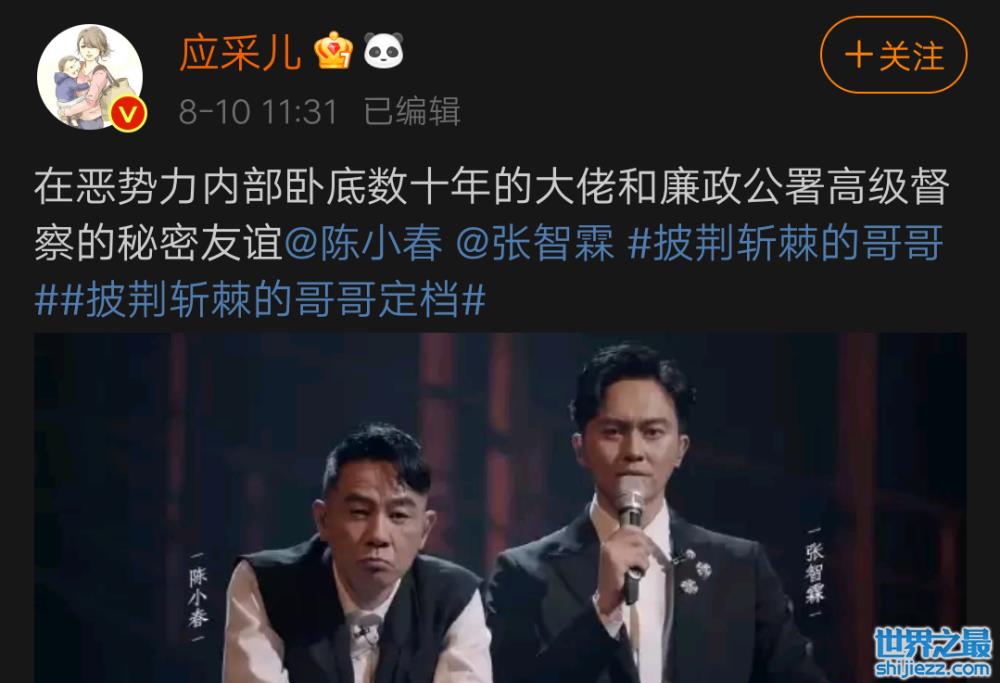Open the 应采儿 username link
This screenshot has width=1000, height=683.
240,52
